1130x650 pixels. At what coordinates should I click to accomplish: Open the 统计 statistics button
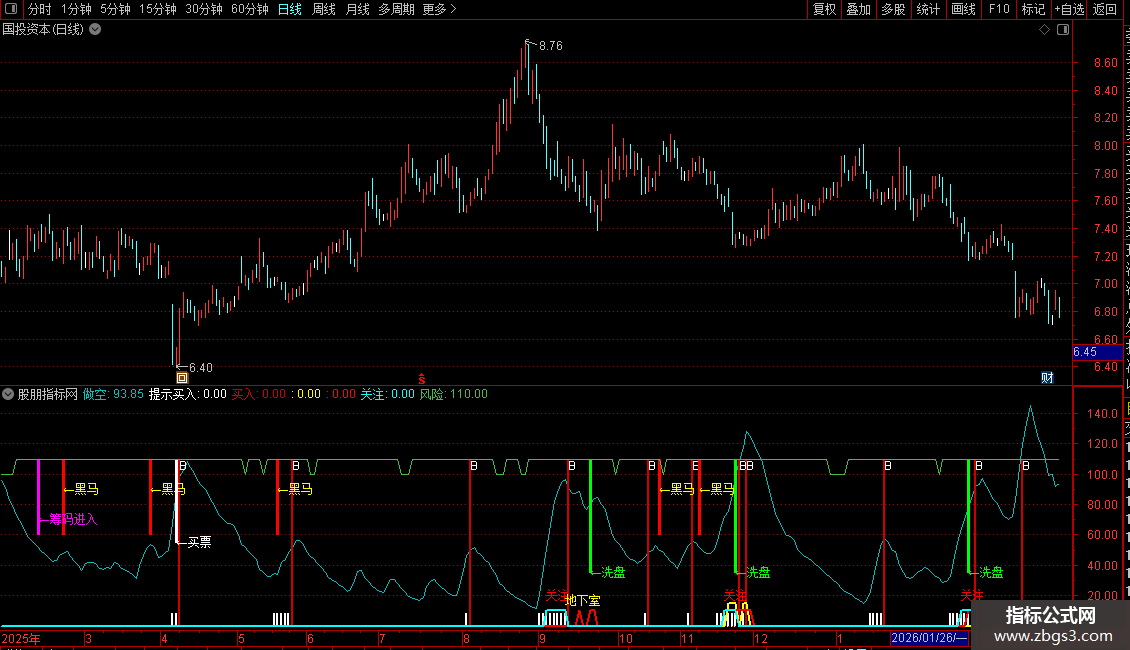coord(928,9)
